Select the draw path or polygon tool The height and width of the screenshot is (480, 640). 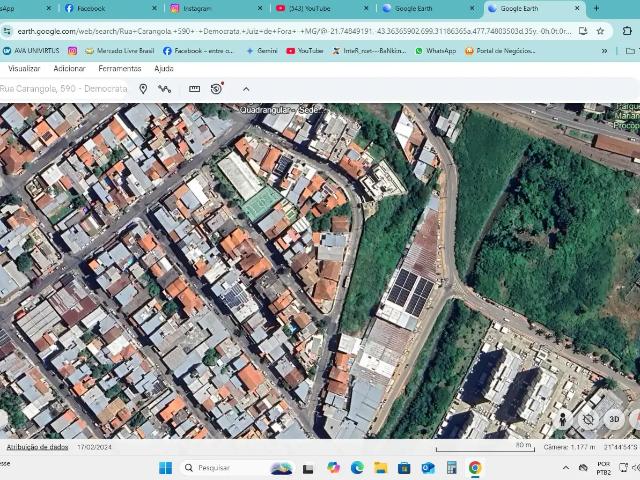164,89
